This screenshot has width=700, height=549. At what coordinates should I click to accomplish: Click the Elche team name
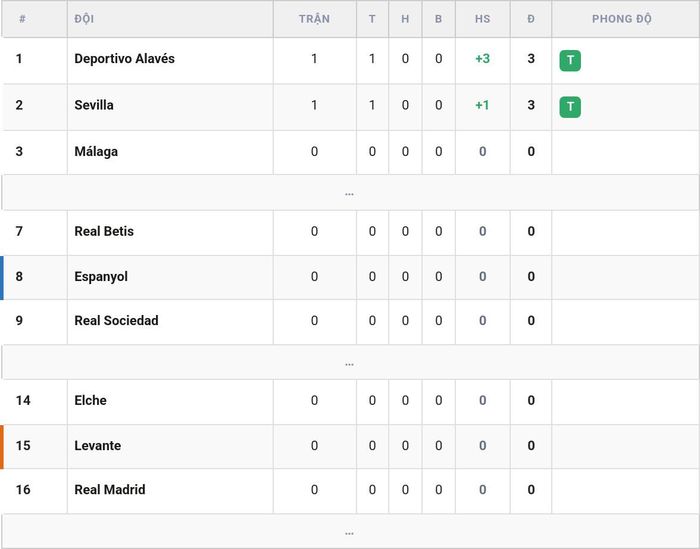tap(91, 400)
